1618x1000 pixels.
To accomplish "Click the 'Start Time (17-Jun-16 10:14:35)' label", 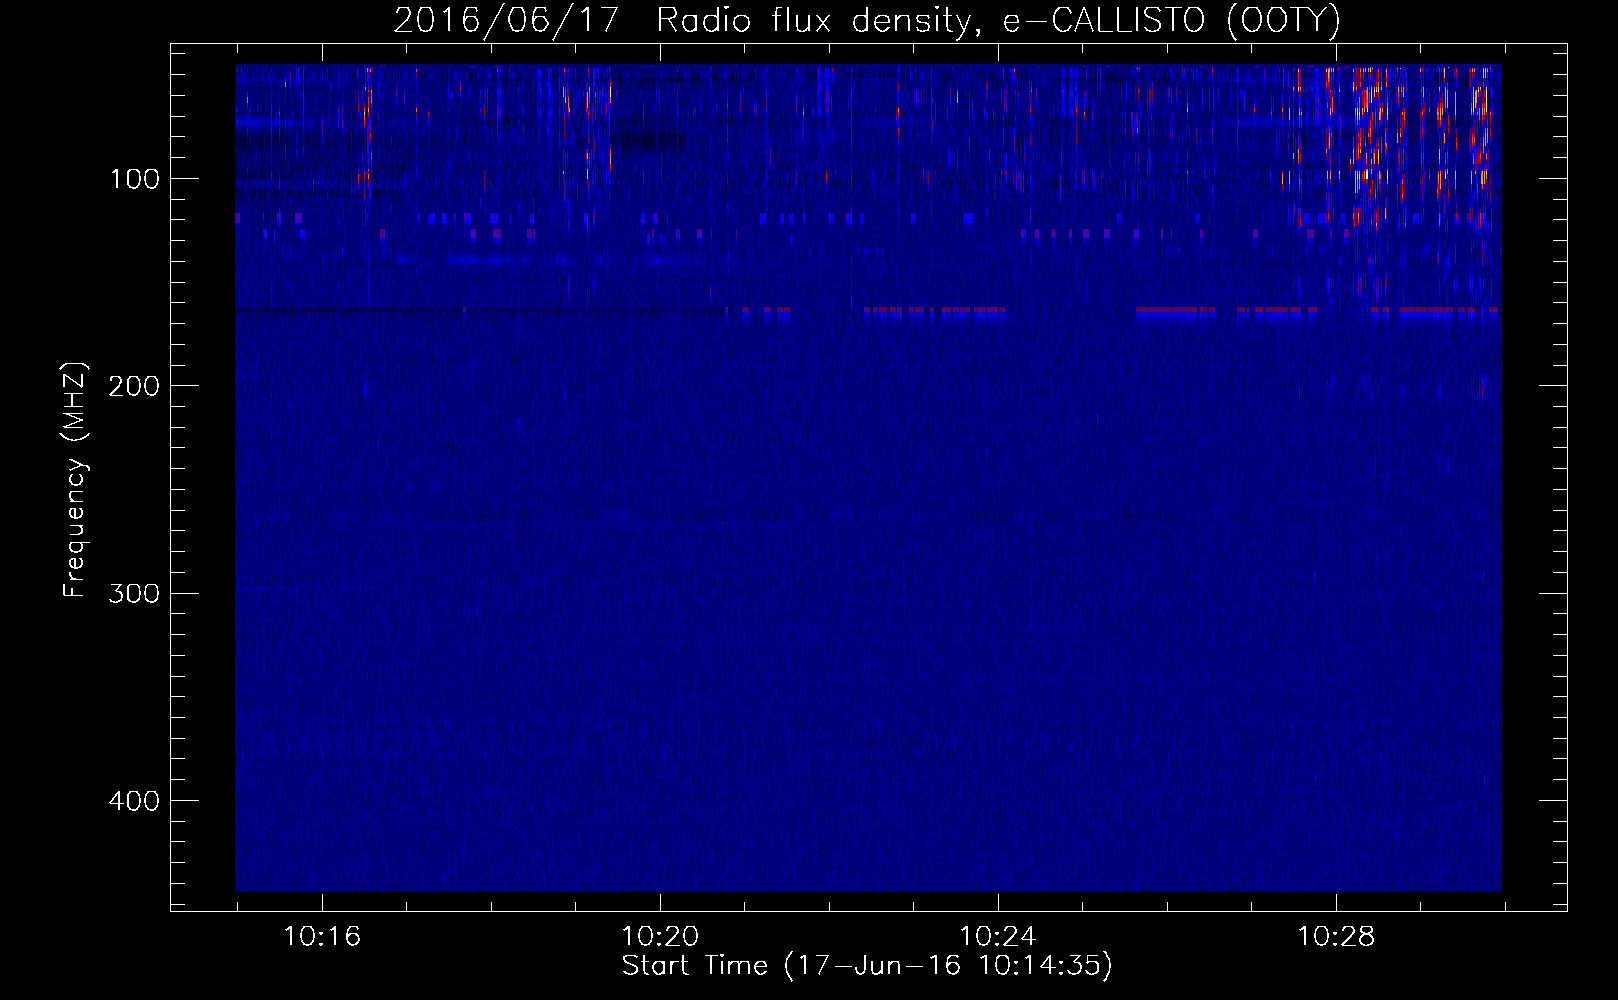I will point(867,966).
